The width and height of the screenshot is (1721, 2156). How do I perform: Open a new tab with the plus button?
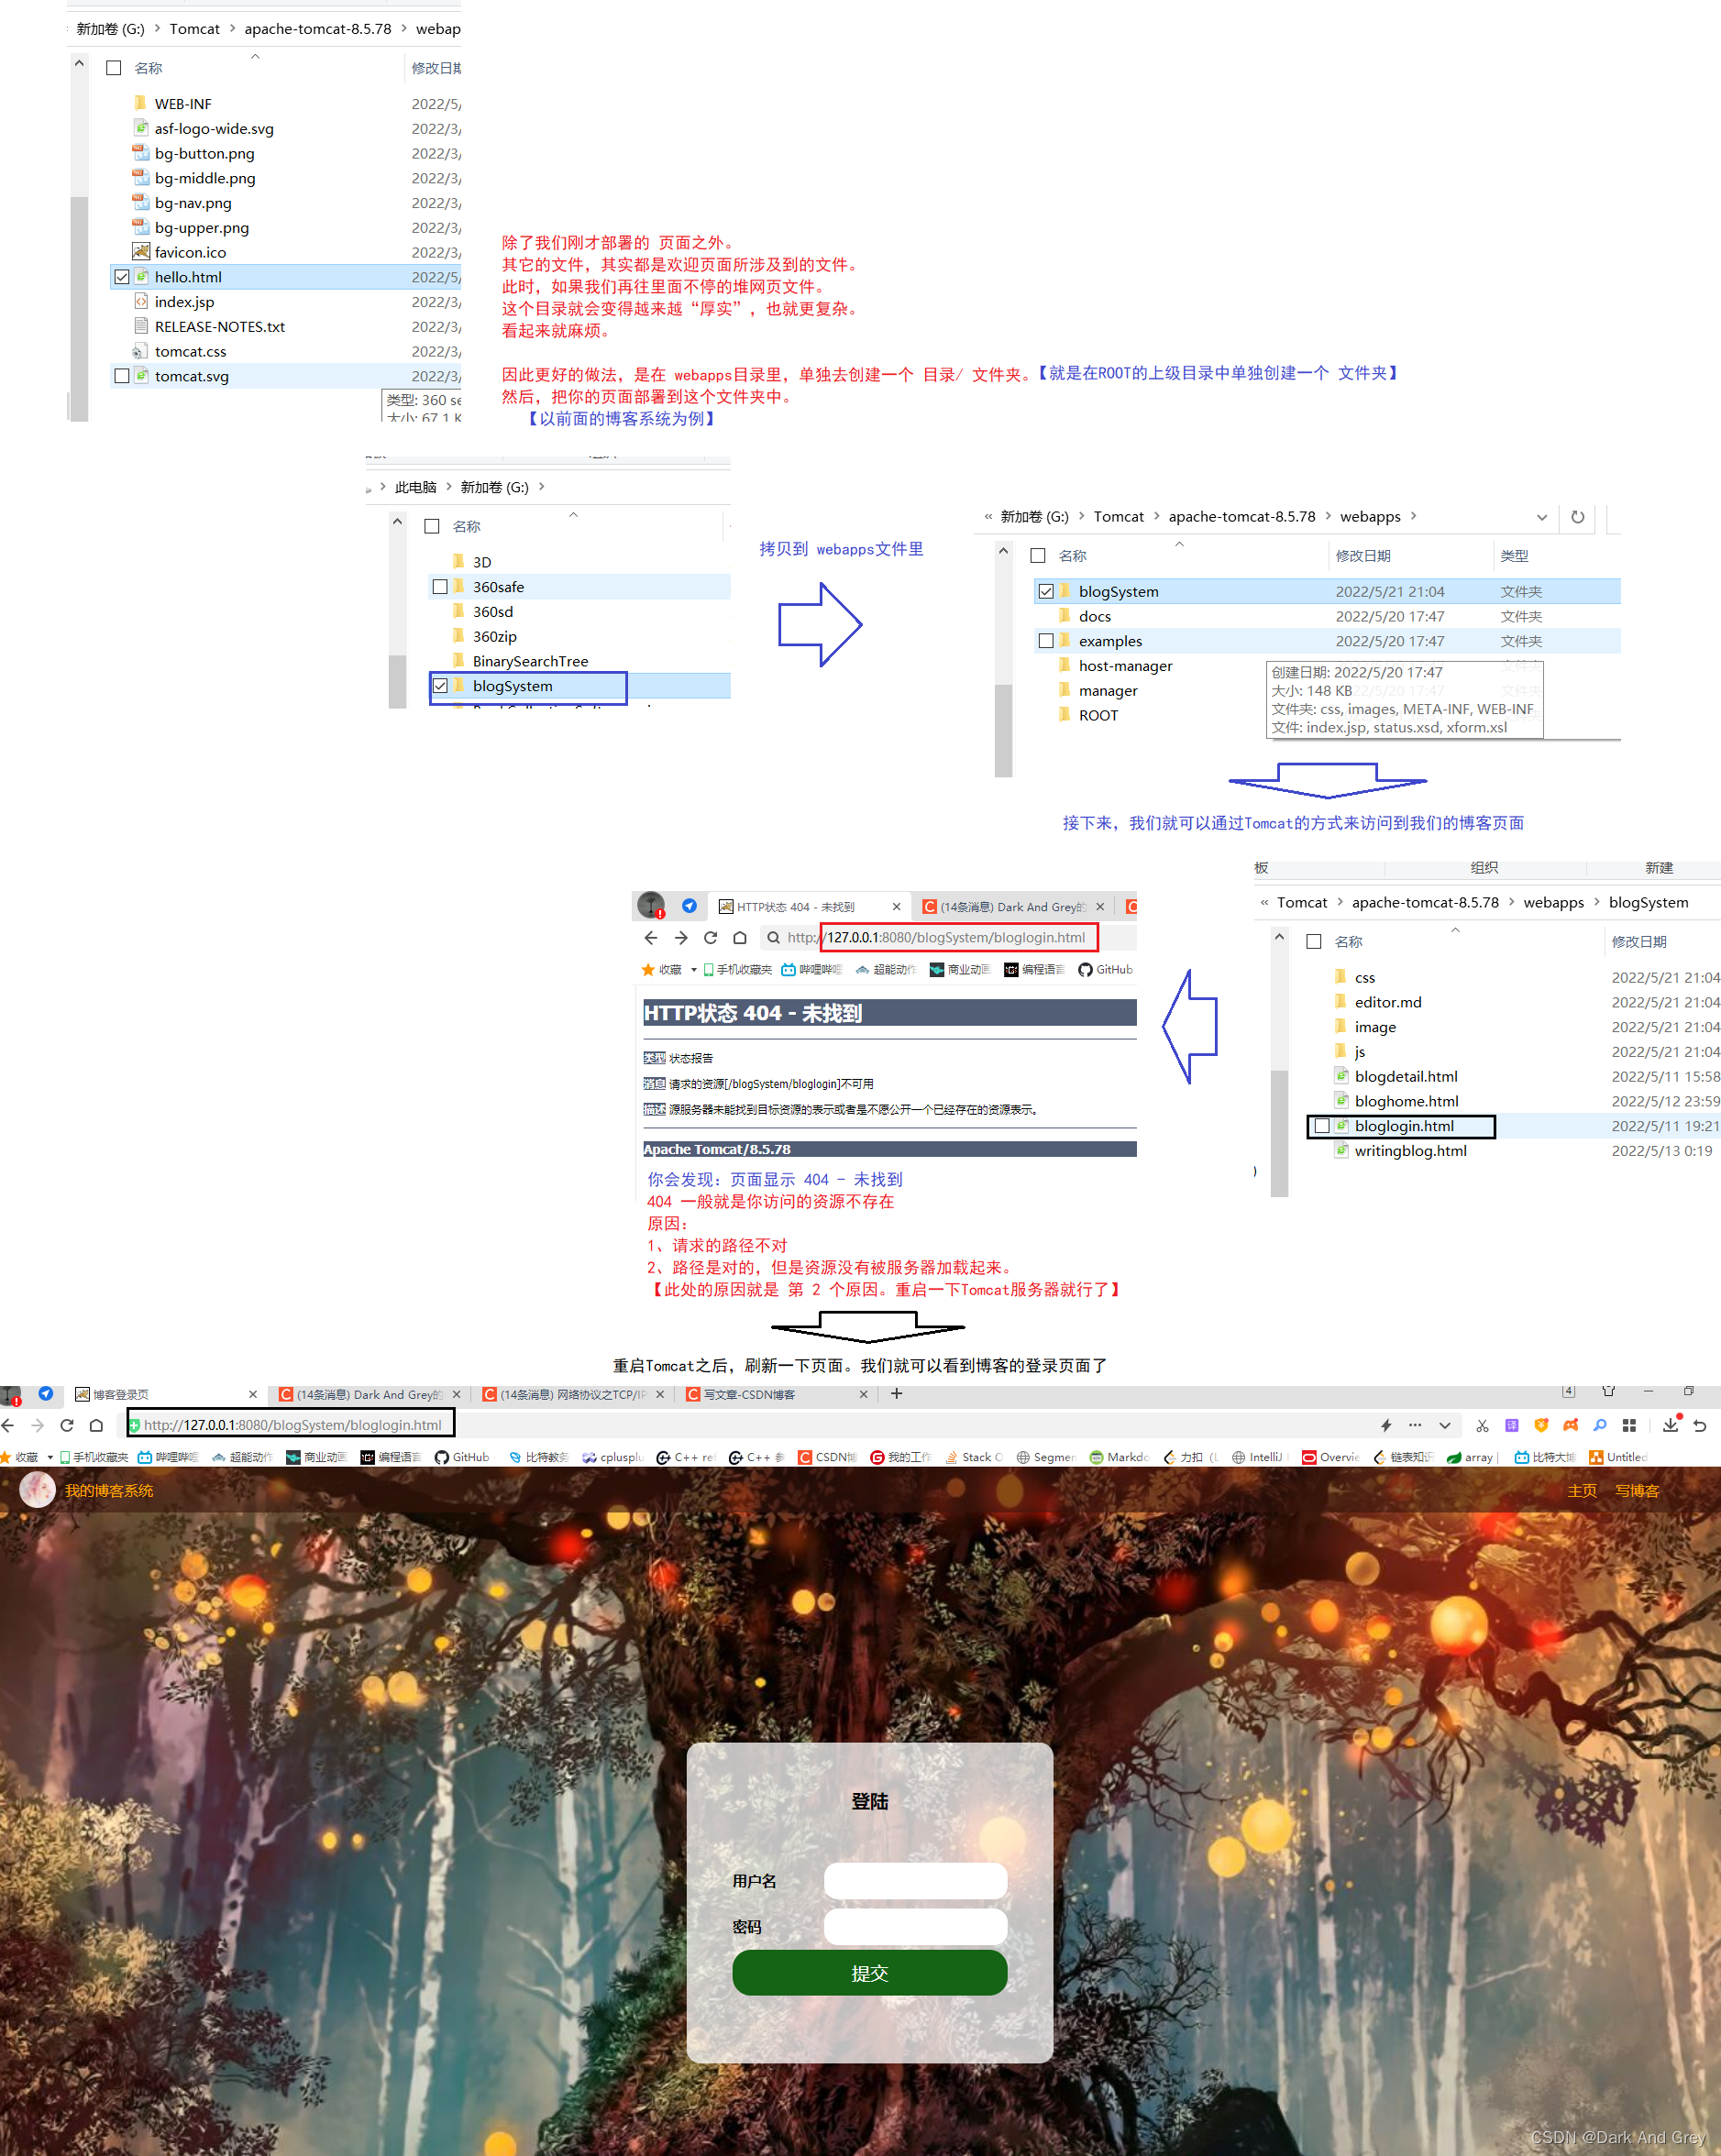pyautogui.click(x=897, y=1393)
